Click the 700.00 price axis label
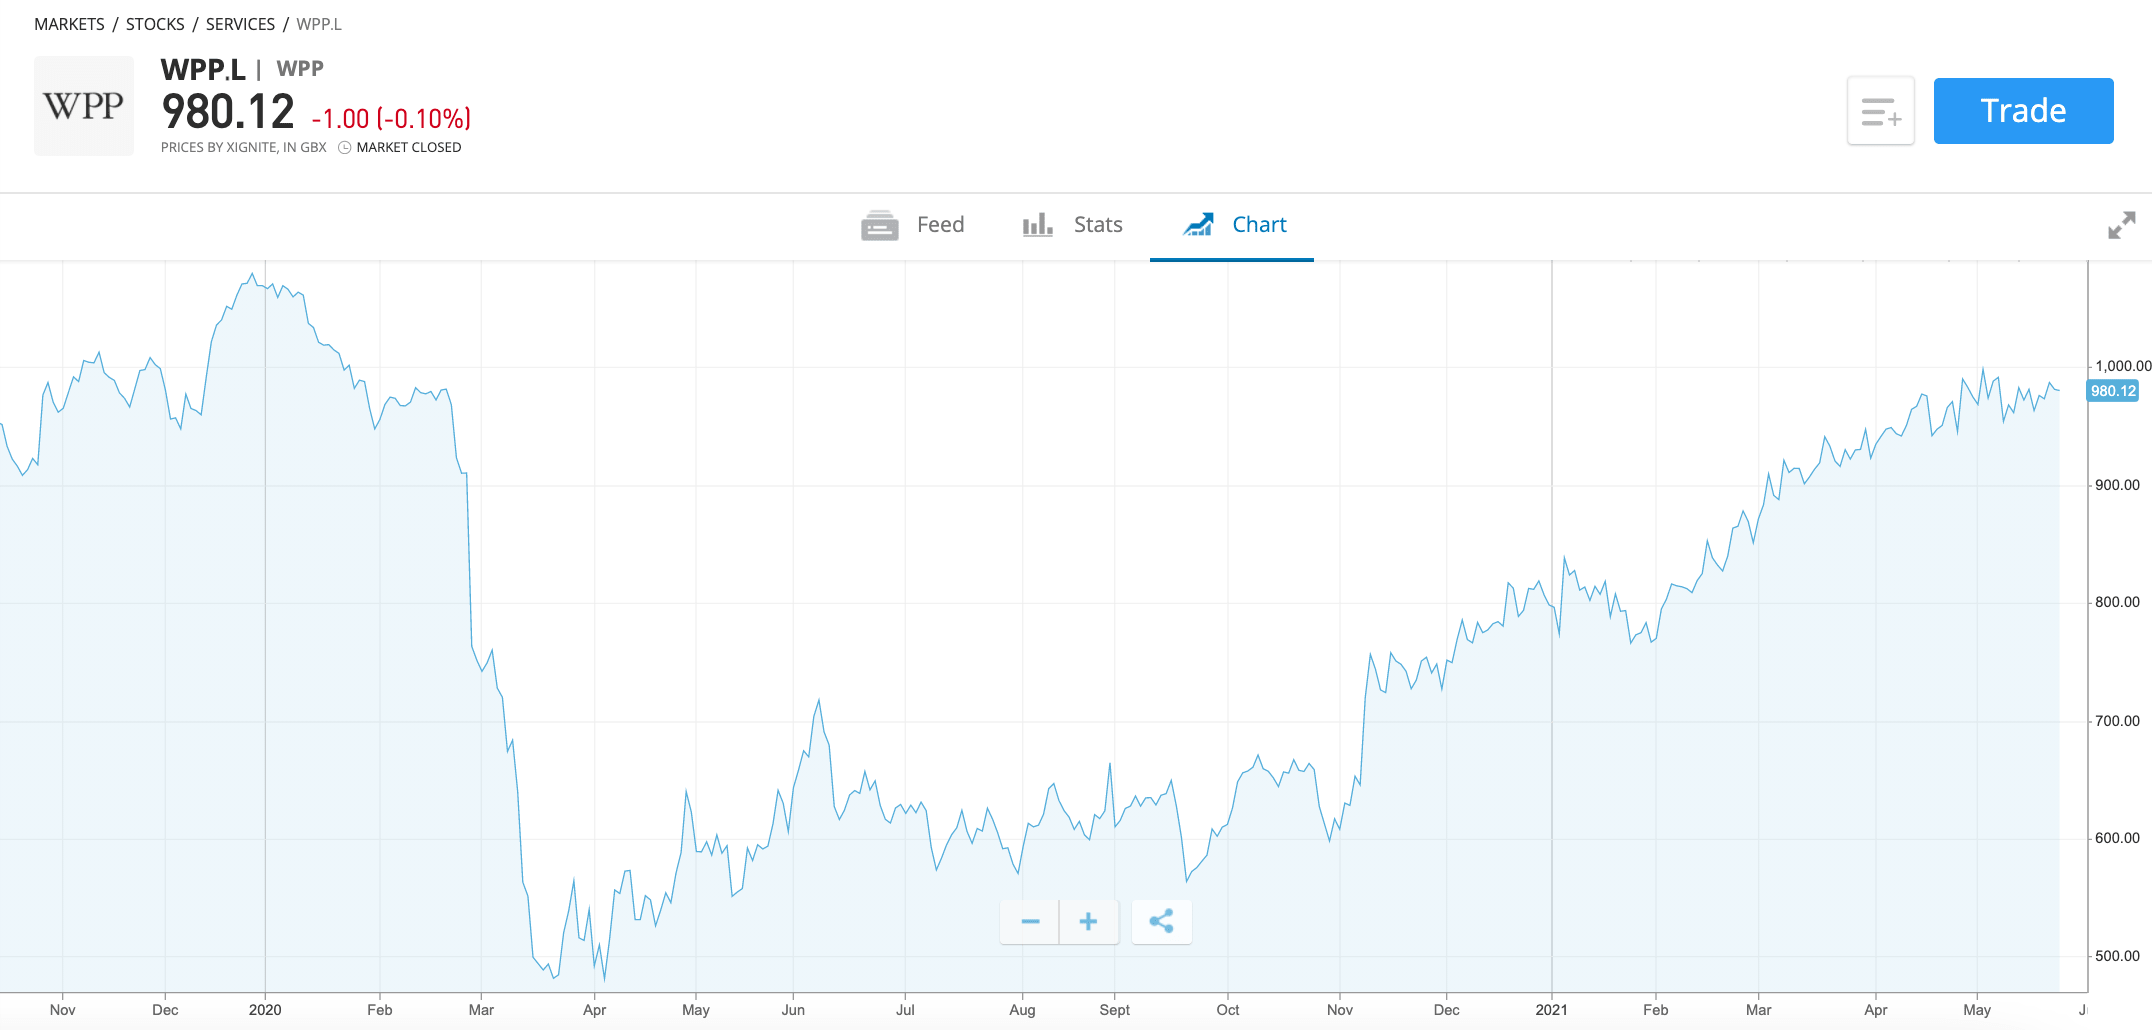 tap(2117, 721)
